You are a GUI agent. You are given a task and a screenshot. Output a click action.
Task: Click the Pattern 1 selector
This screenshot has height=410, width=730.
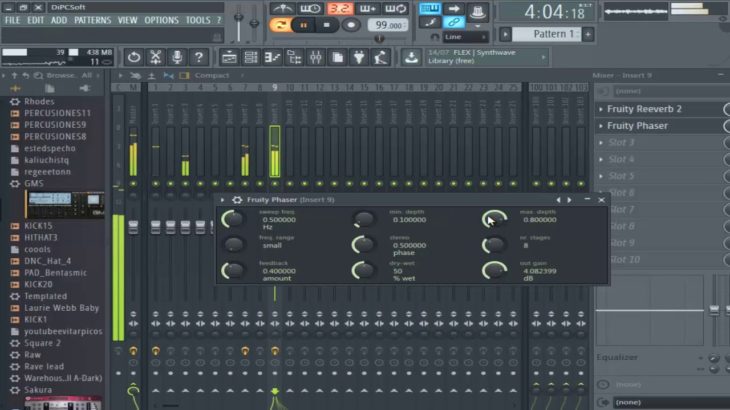547,34
